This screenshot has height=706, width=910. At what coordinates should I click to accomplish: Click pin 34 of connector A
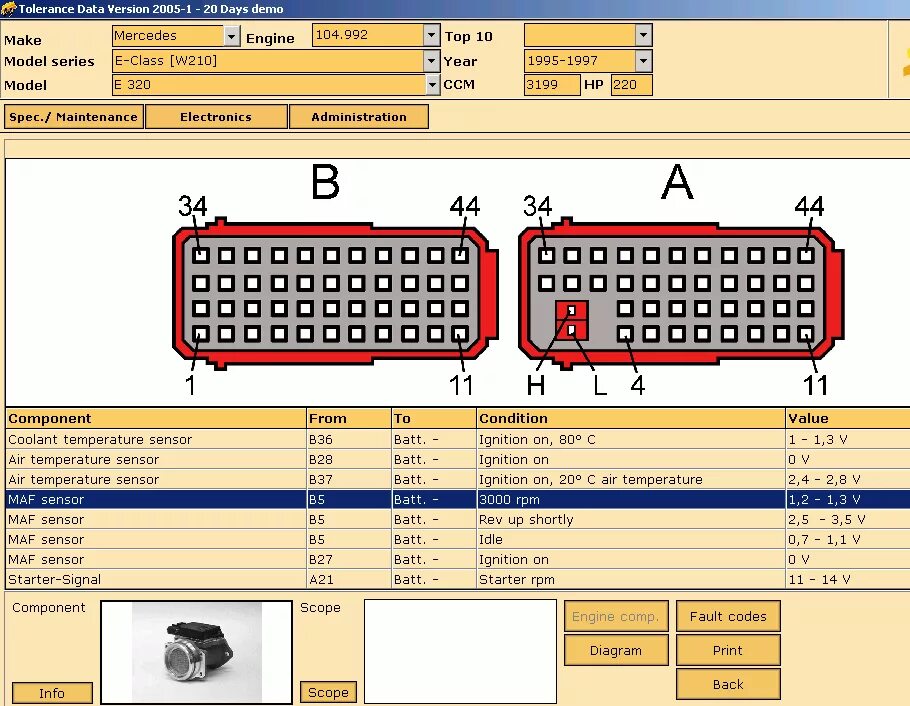(x=546, y=255)
